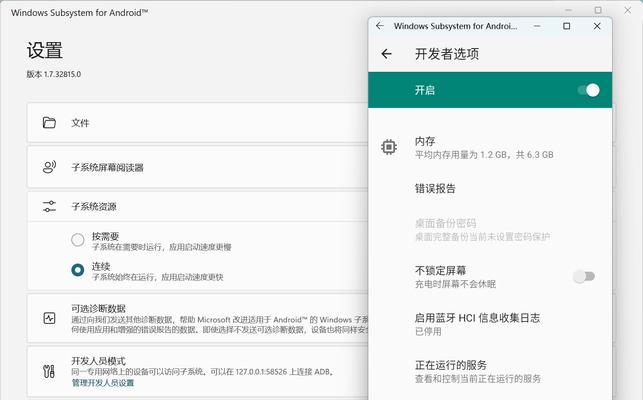
Task: Click the sliders icon beside 子系统资源
Action: coord(49,206)
